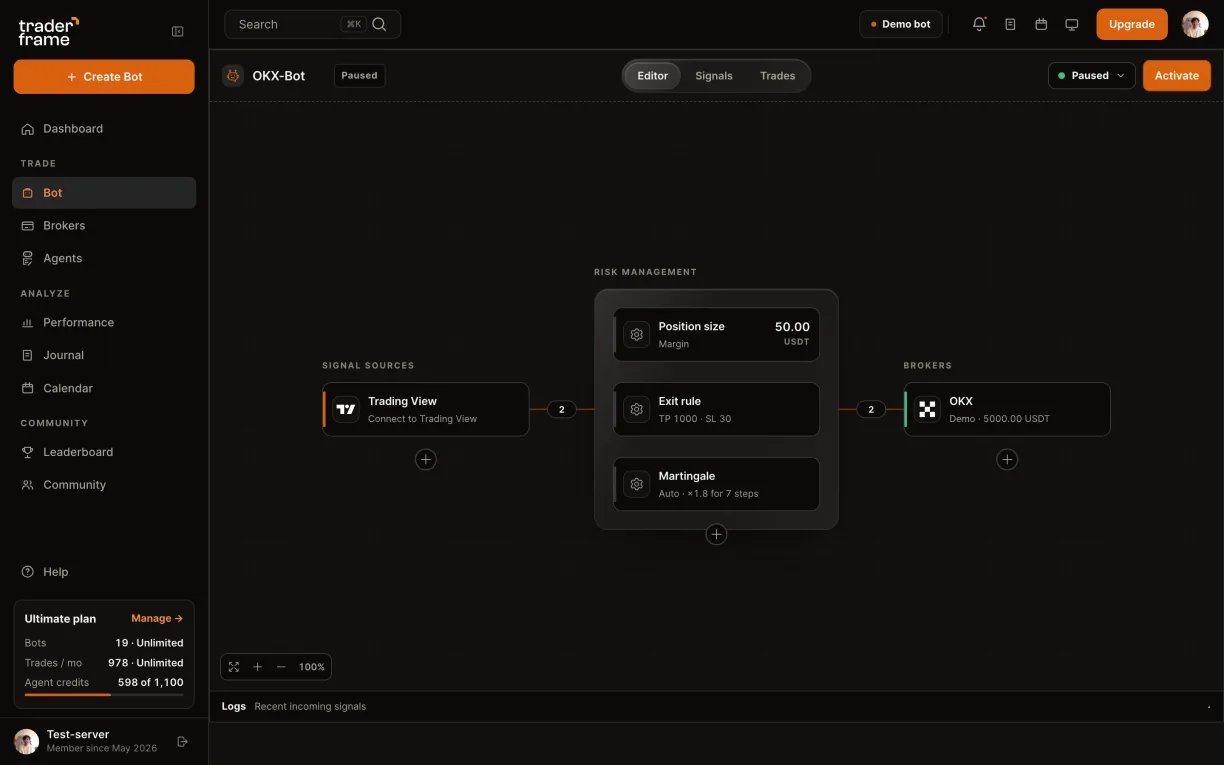
Task: Click '978 · Unlimited' trades value
Action: tap(146, 663)
